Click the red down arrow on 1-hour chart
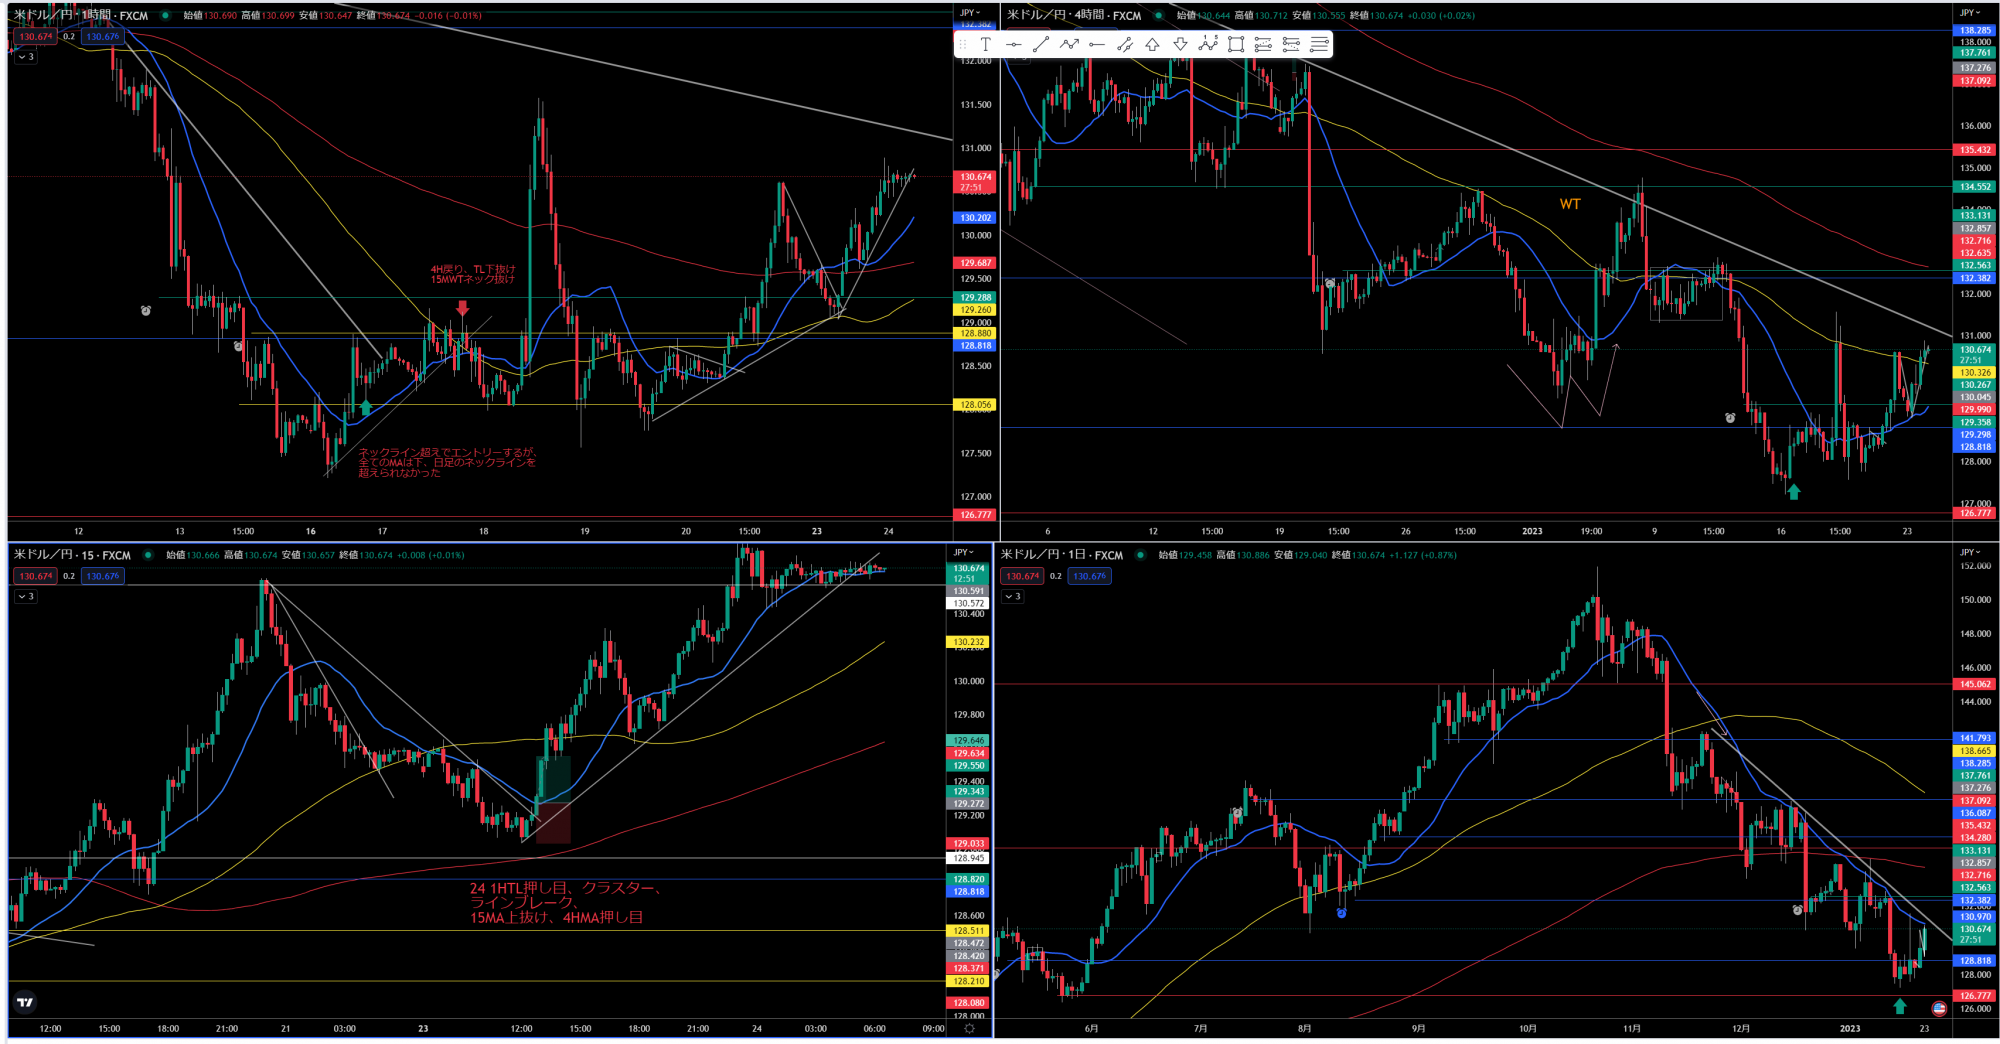The image size is (2000, 1044). [462, 308]
